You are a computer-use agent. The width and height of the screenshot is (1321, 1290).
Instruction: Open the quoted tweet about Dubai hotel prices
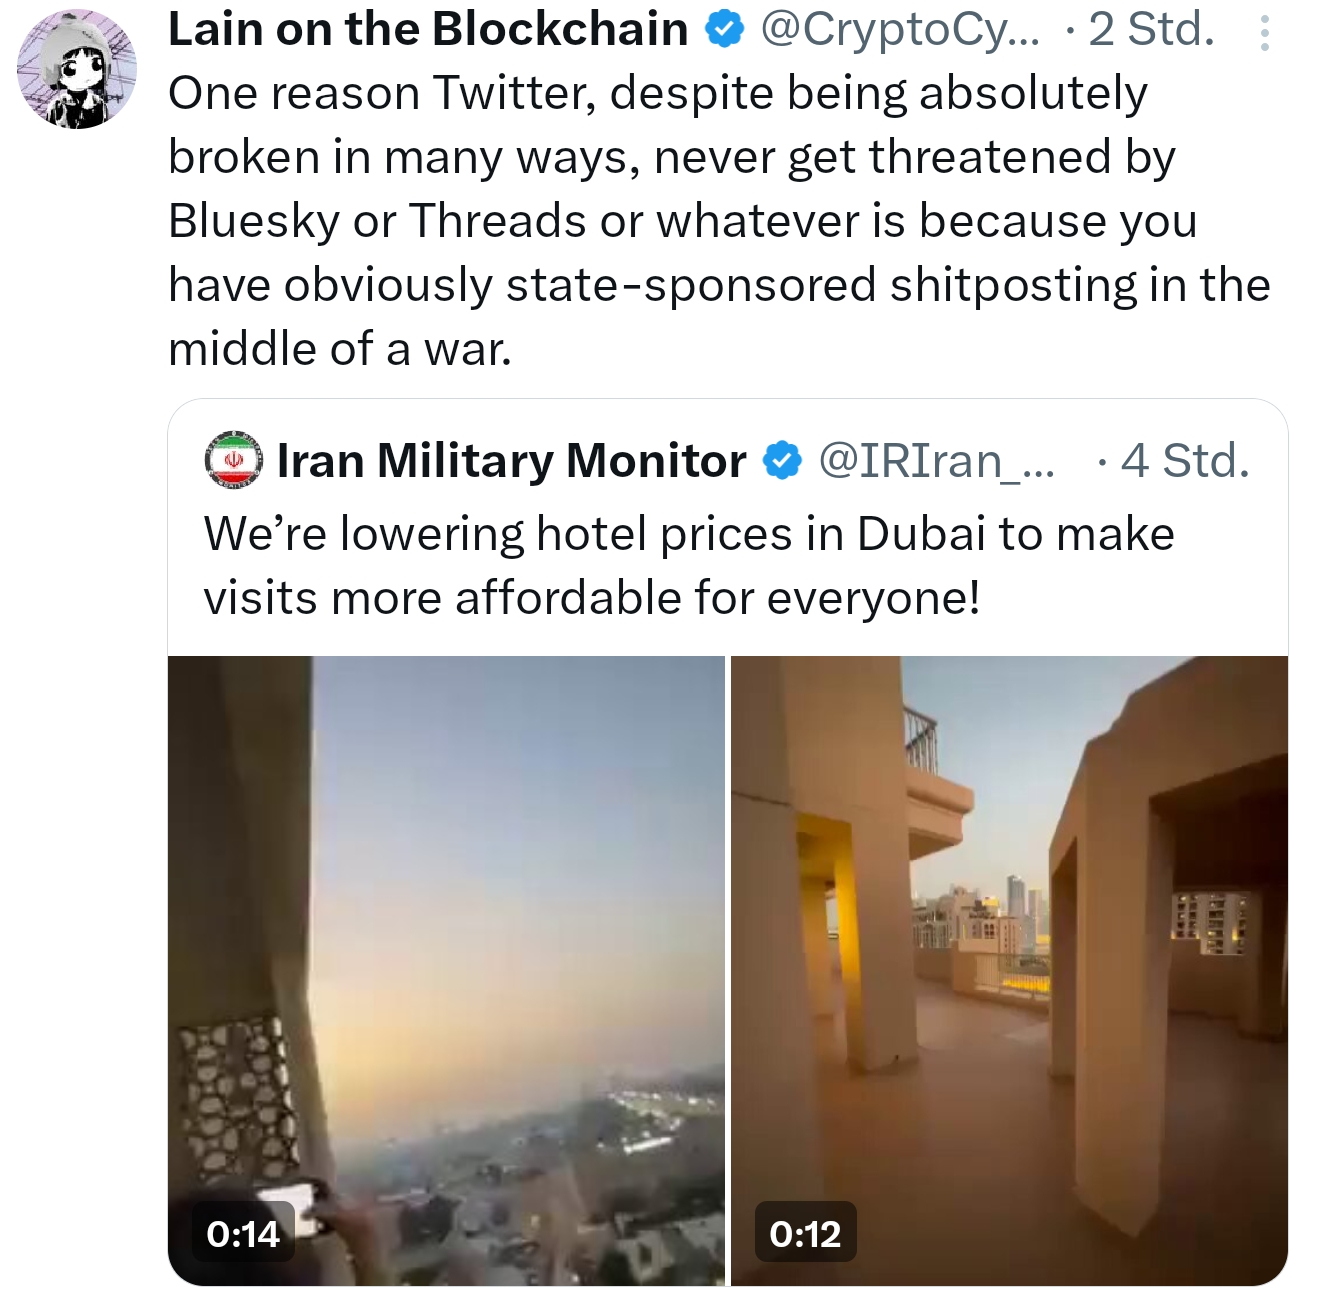coord(690,566)
